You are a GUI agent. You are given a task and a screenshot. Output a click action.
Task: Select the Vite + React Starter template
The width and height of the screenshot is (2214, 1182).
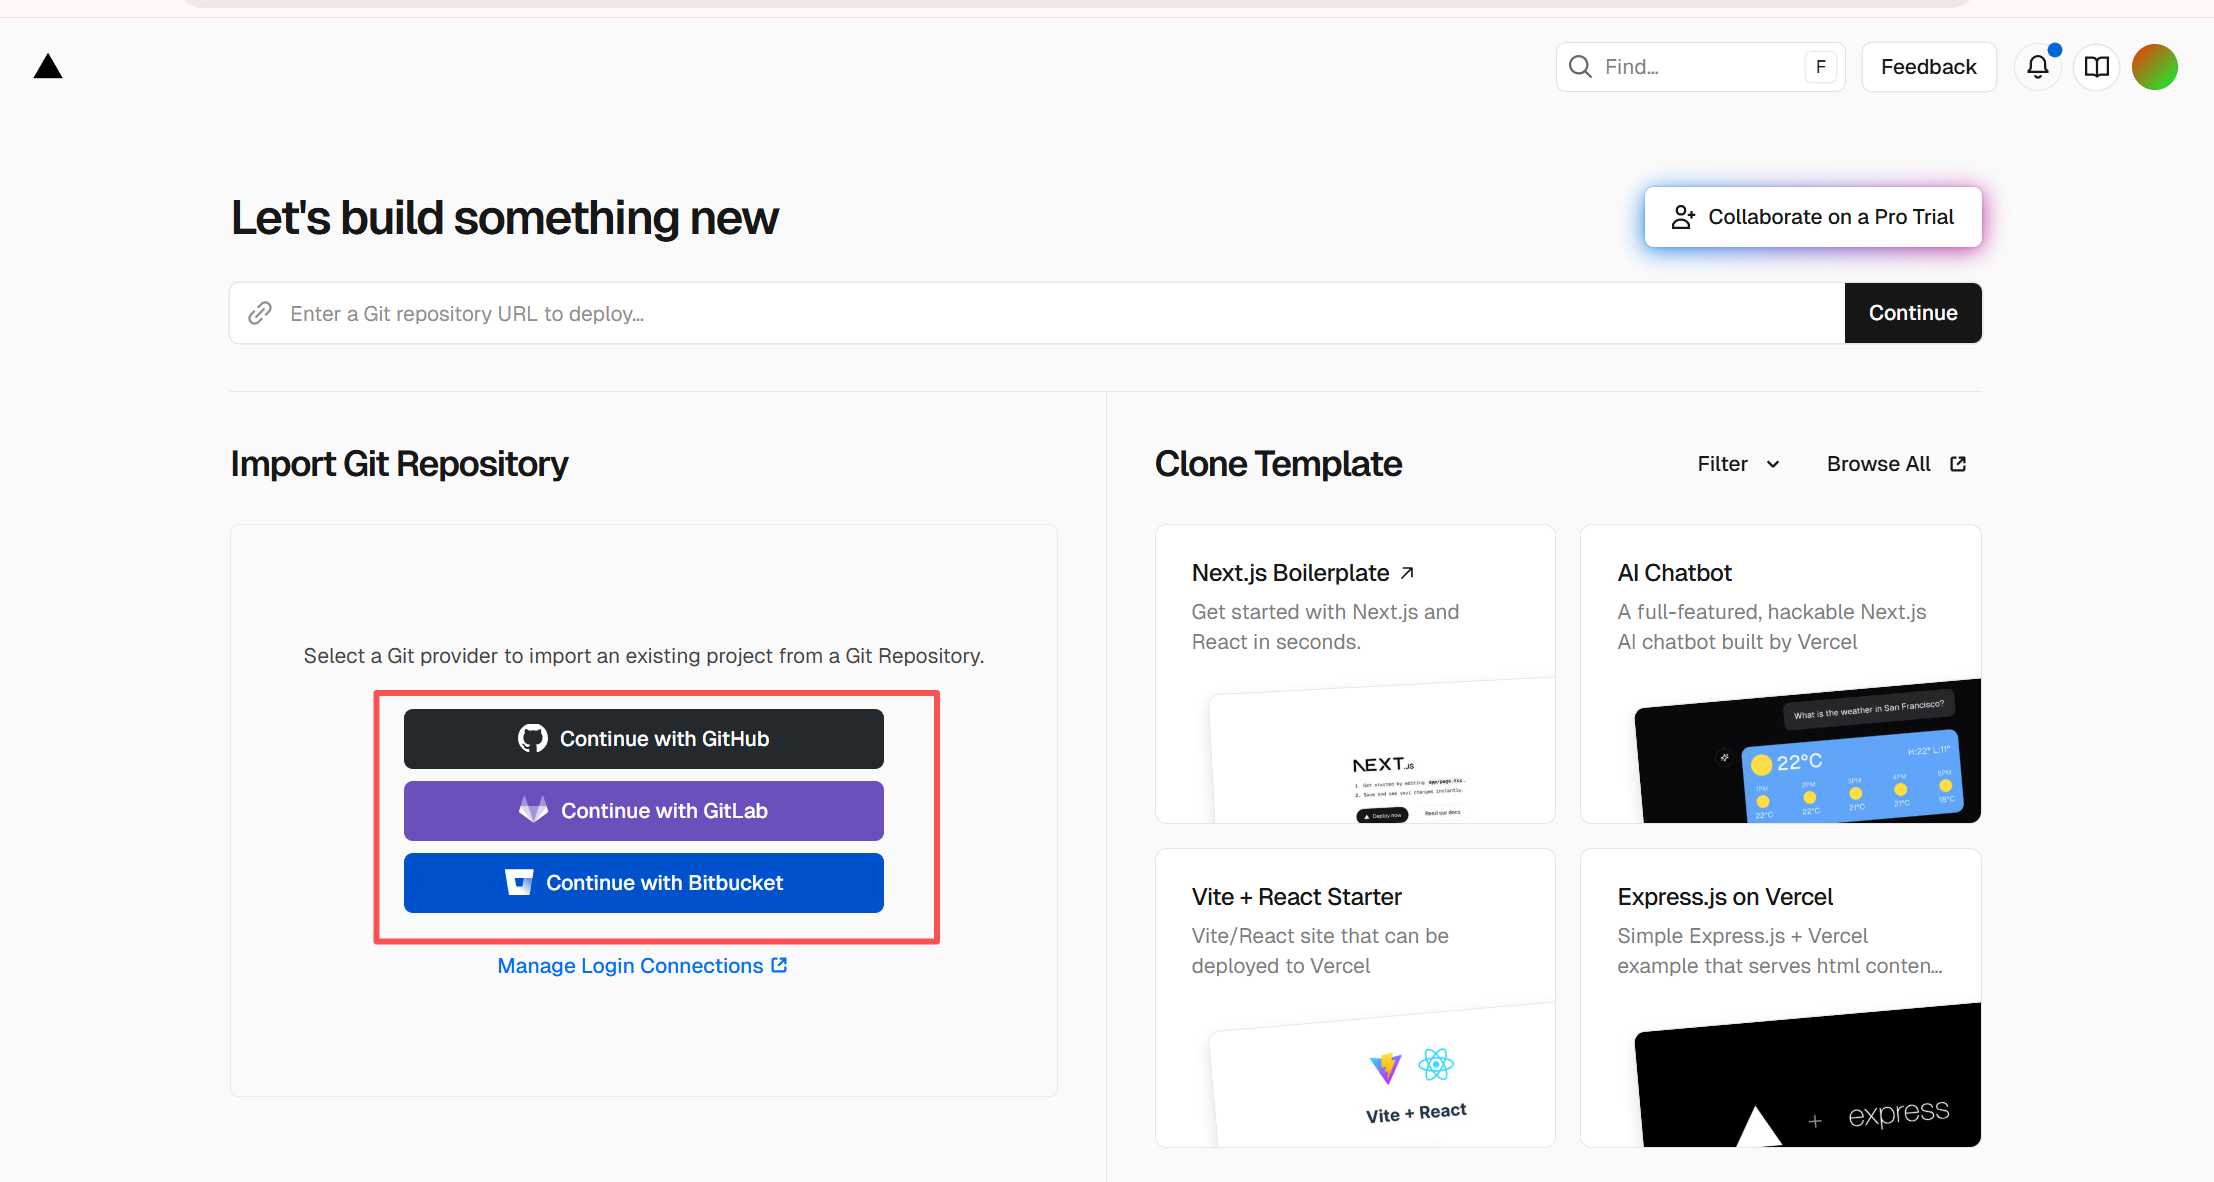[x=1354, y=997]
